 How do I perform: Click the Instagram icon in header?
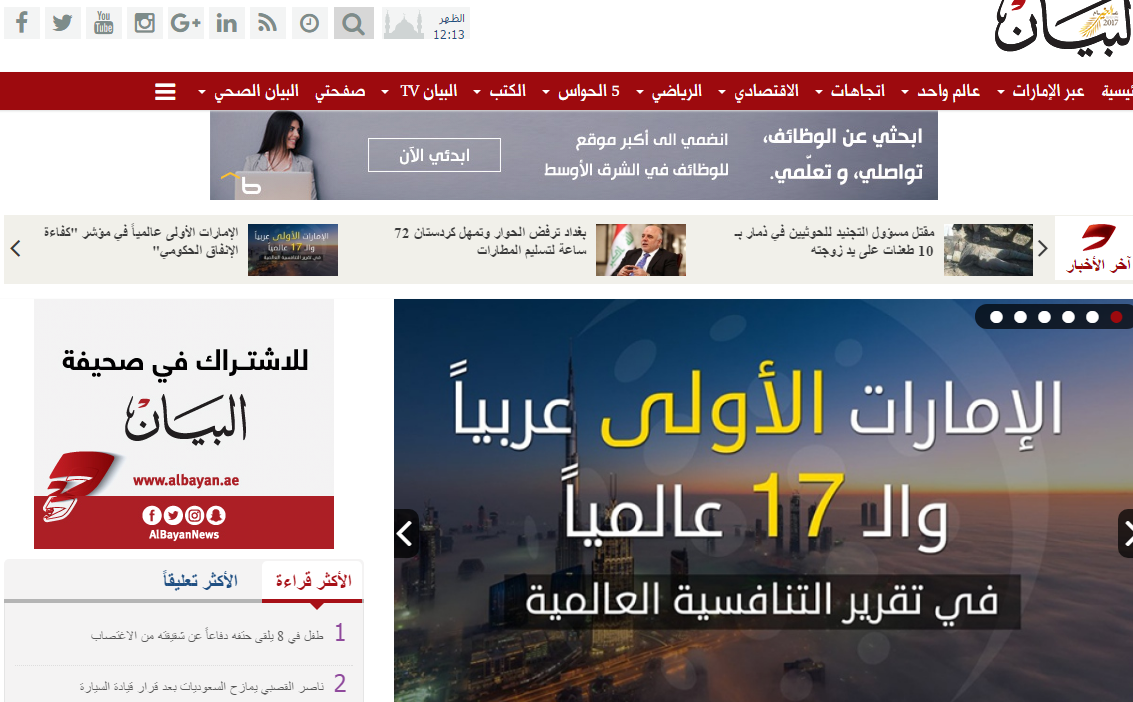tap(145, 23)
